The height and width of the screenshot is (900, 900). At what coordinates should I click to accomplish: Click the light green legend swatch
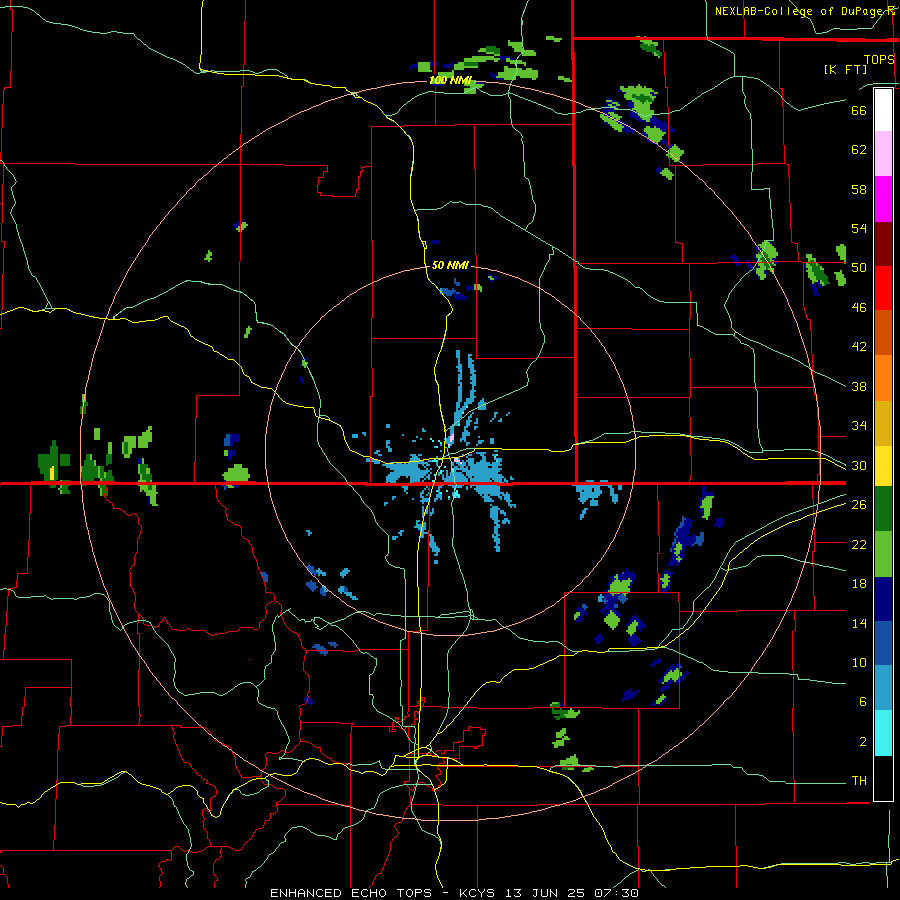883,554
